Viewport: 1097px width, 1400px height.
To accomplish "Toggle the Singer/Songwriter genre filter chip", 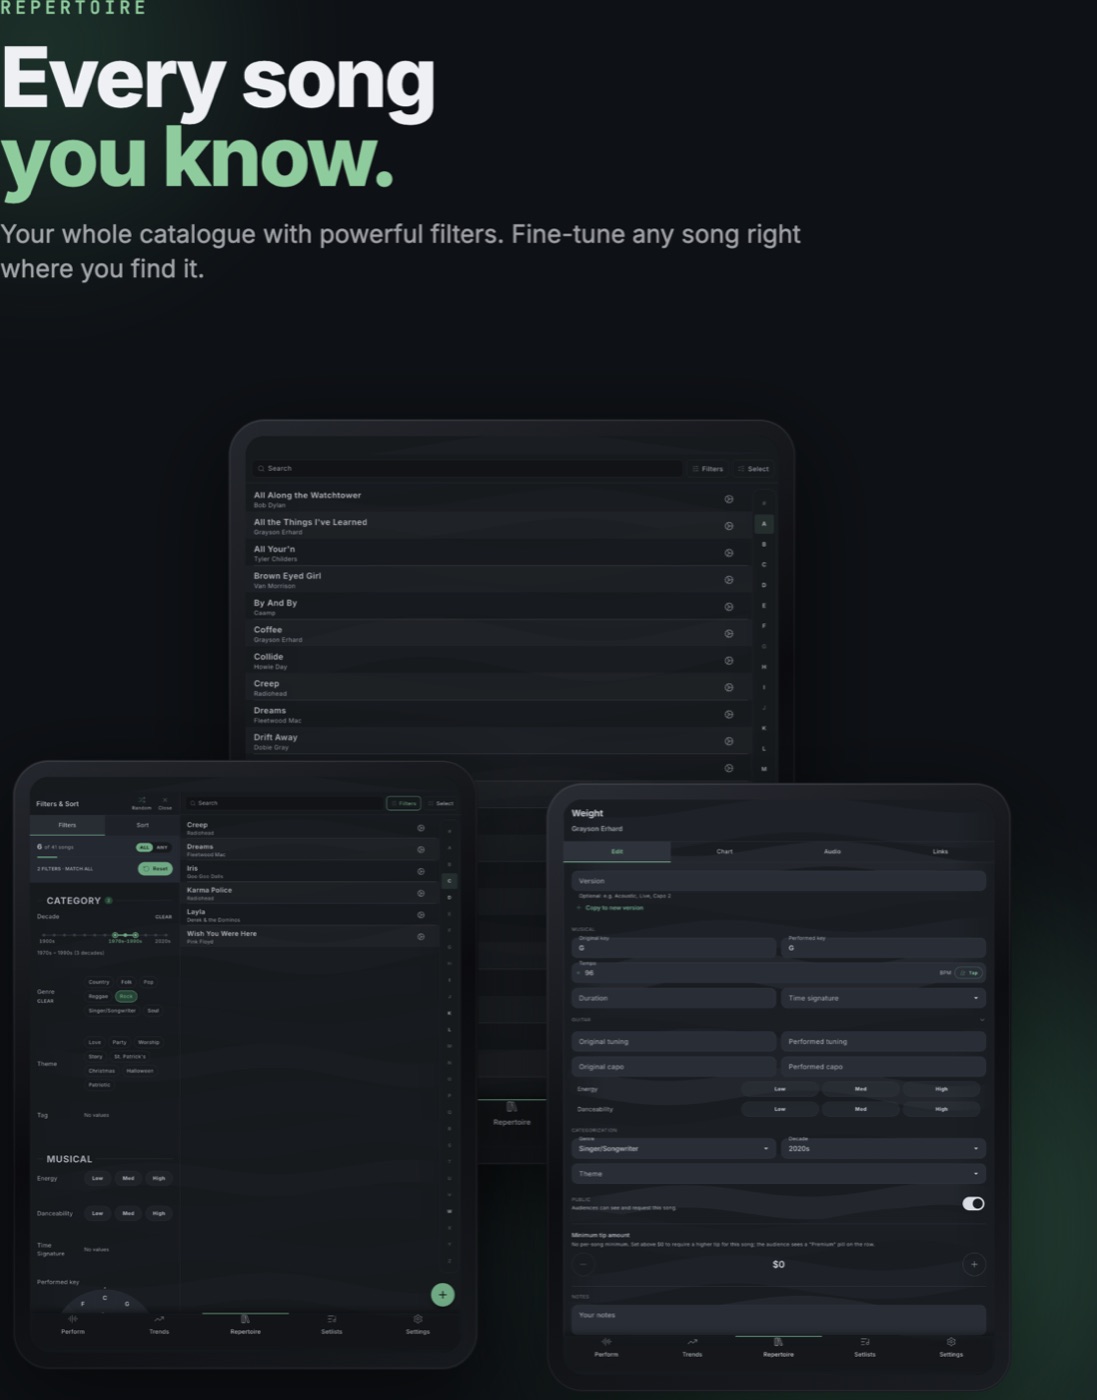I will click(x=112, y=1010).
